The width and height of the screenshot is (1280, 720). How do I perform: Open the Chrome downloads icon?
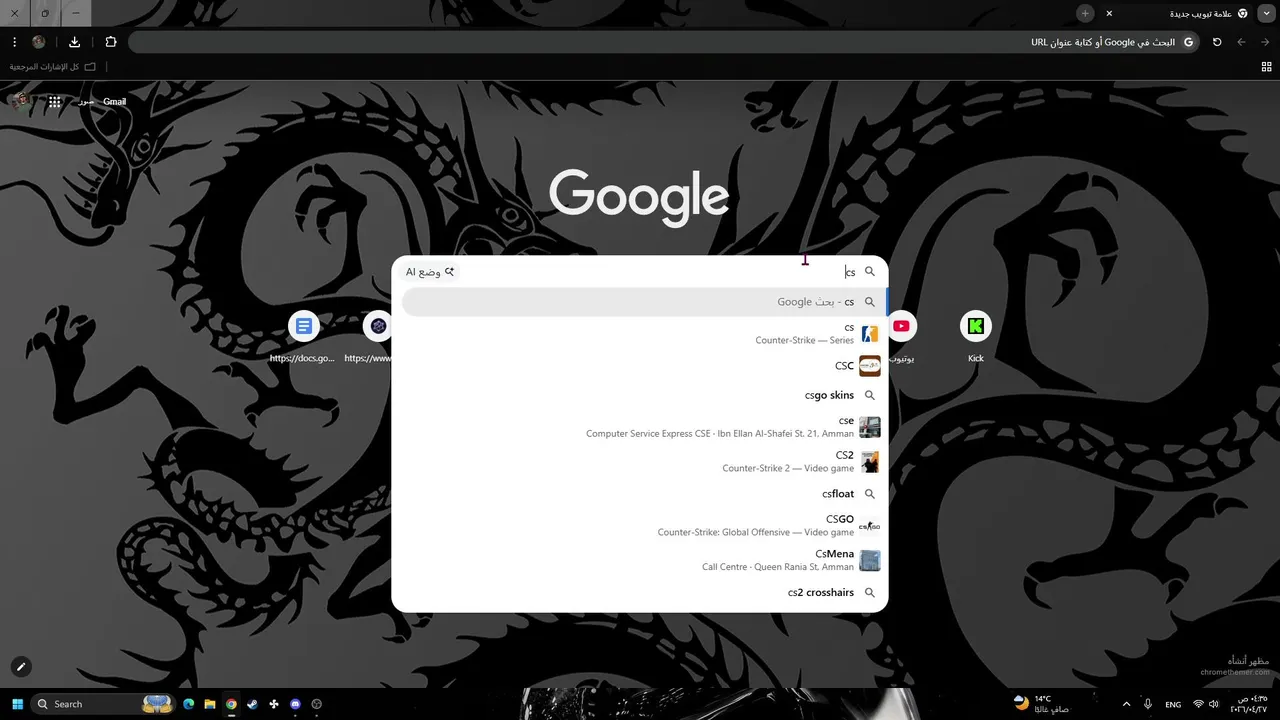click(x=75, y=42)
